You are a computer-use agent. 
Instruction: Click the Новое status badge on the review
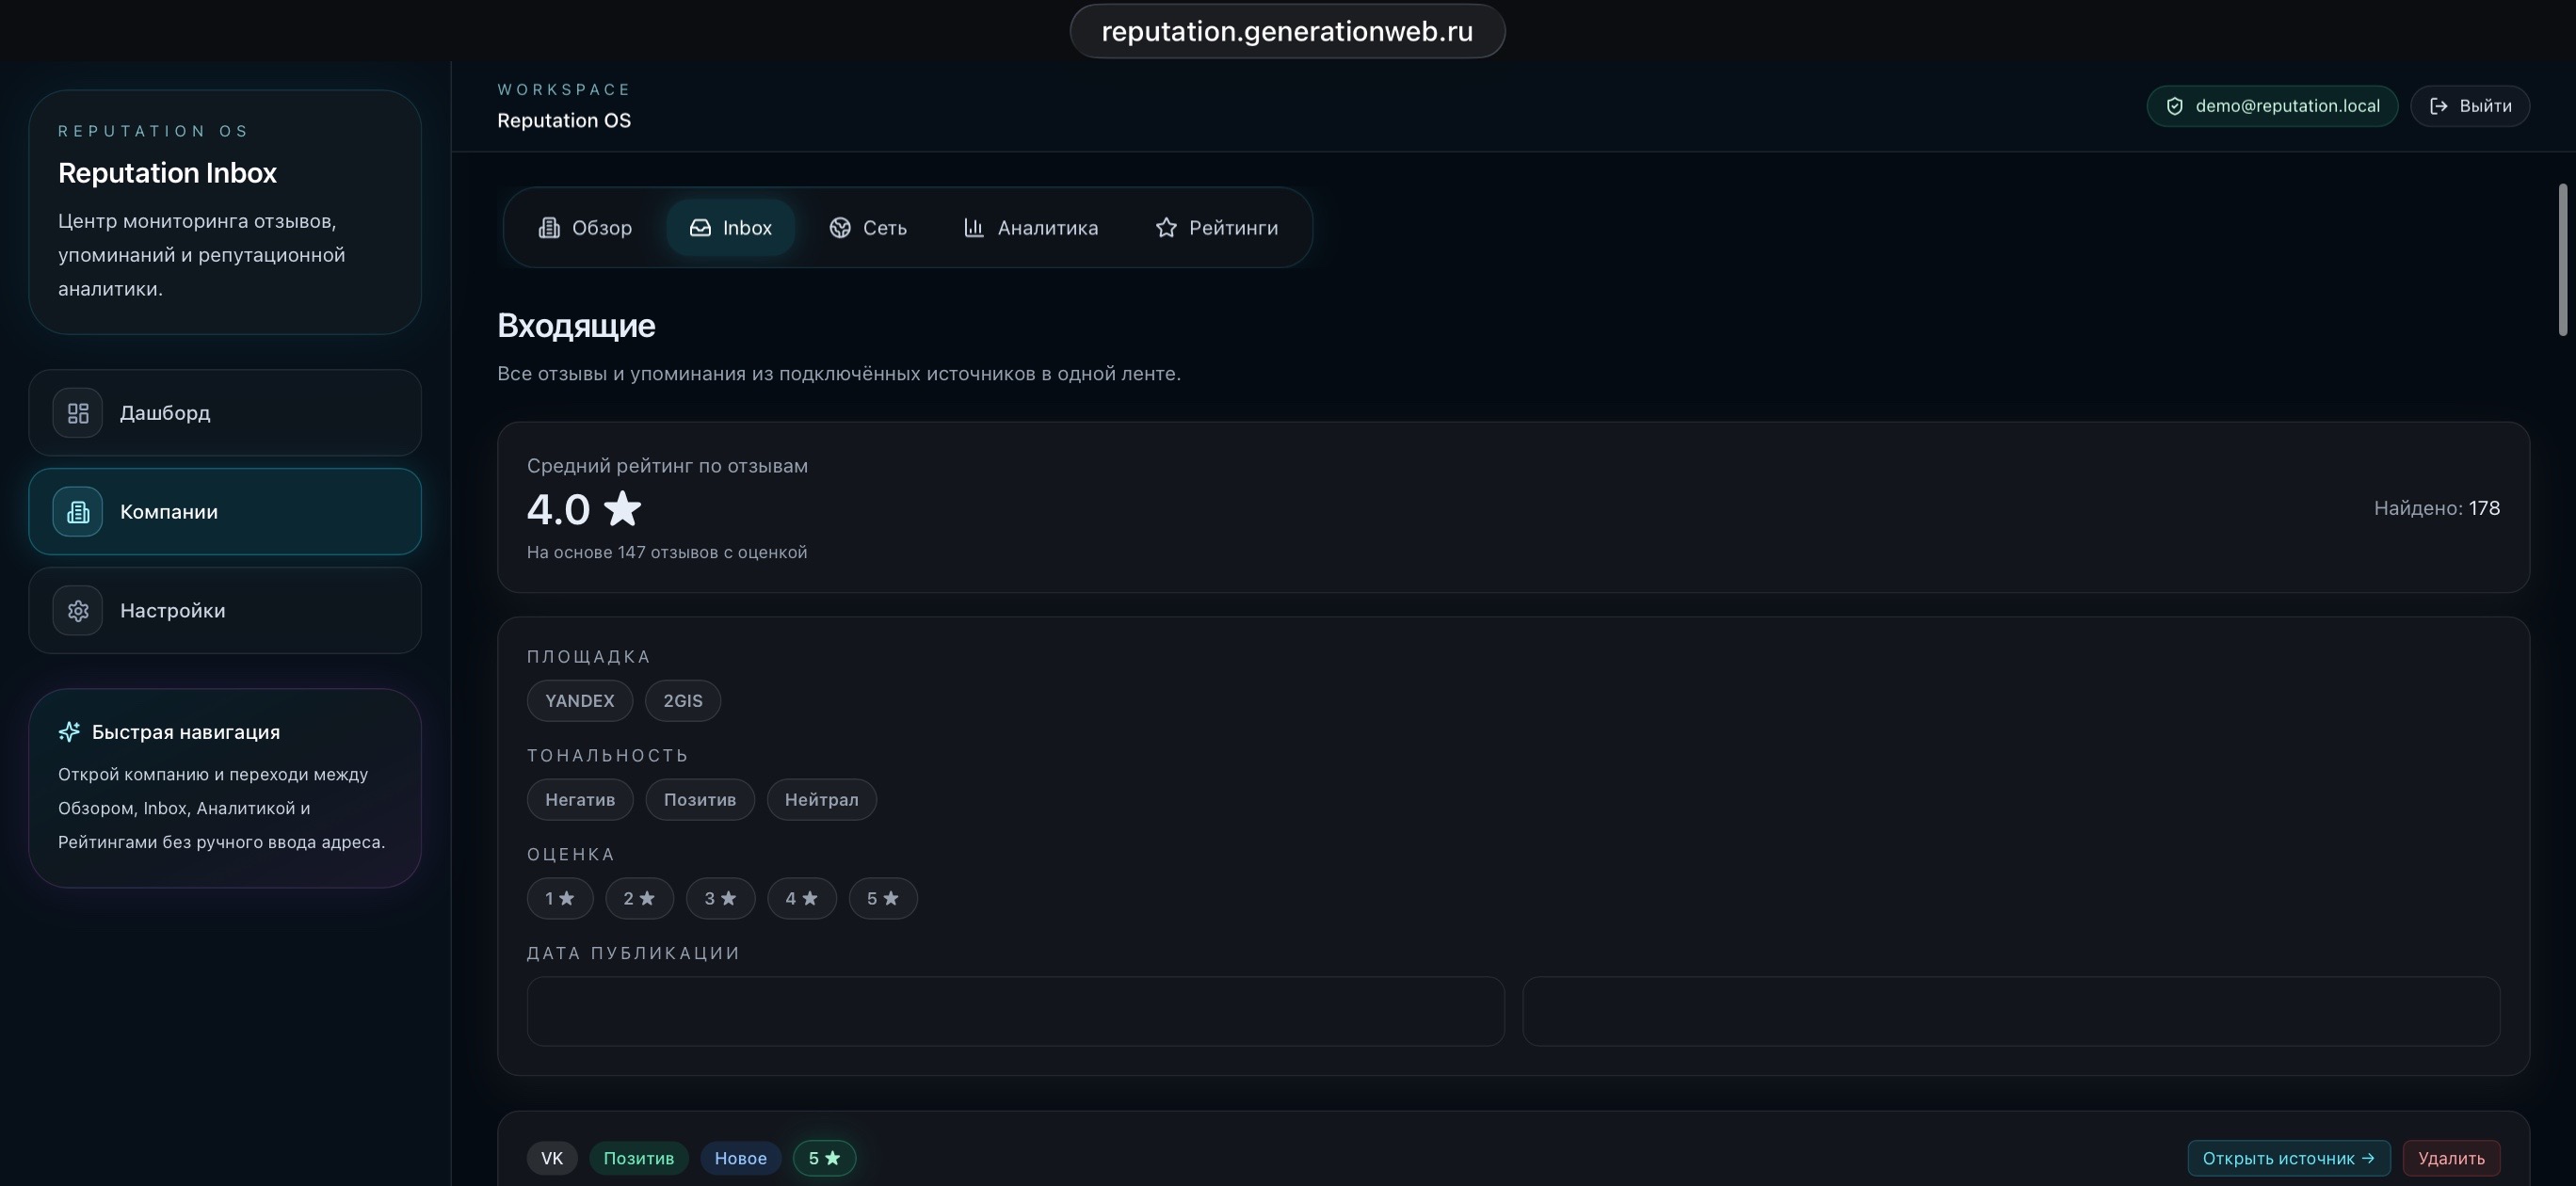tap(740, 1158)
